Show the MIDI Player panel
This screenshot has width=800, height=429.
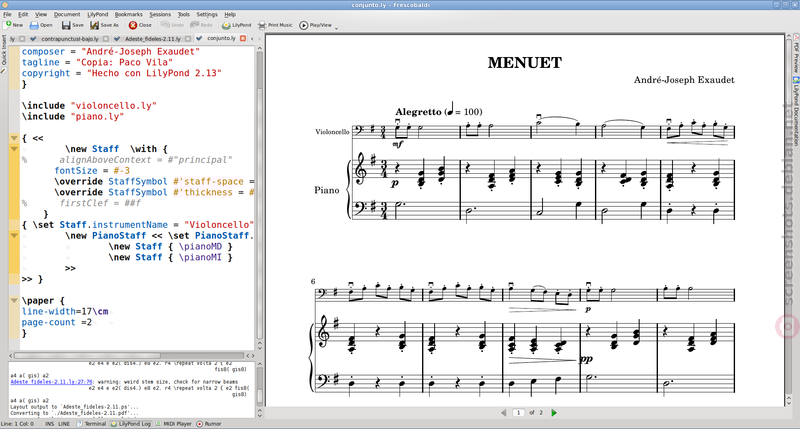173,424
